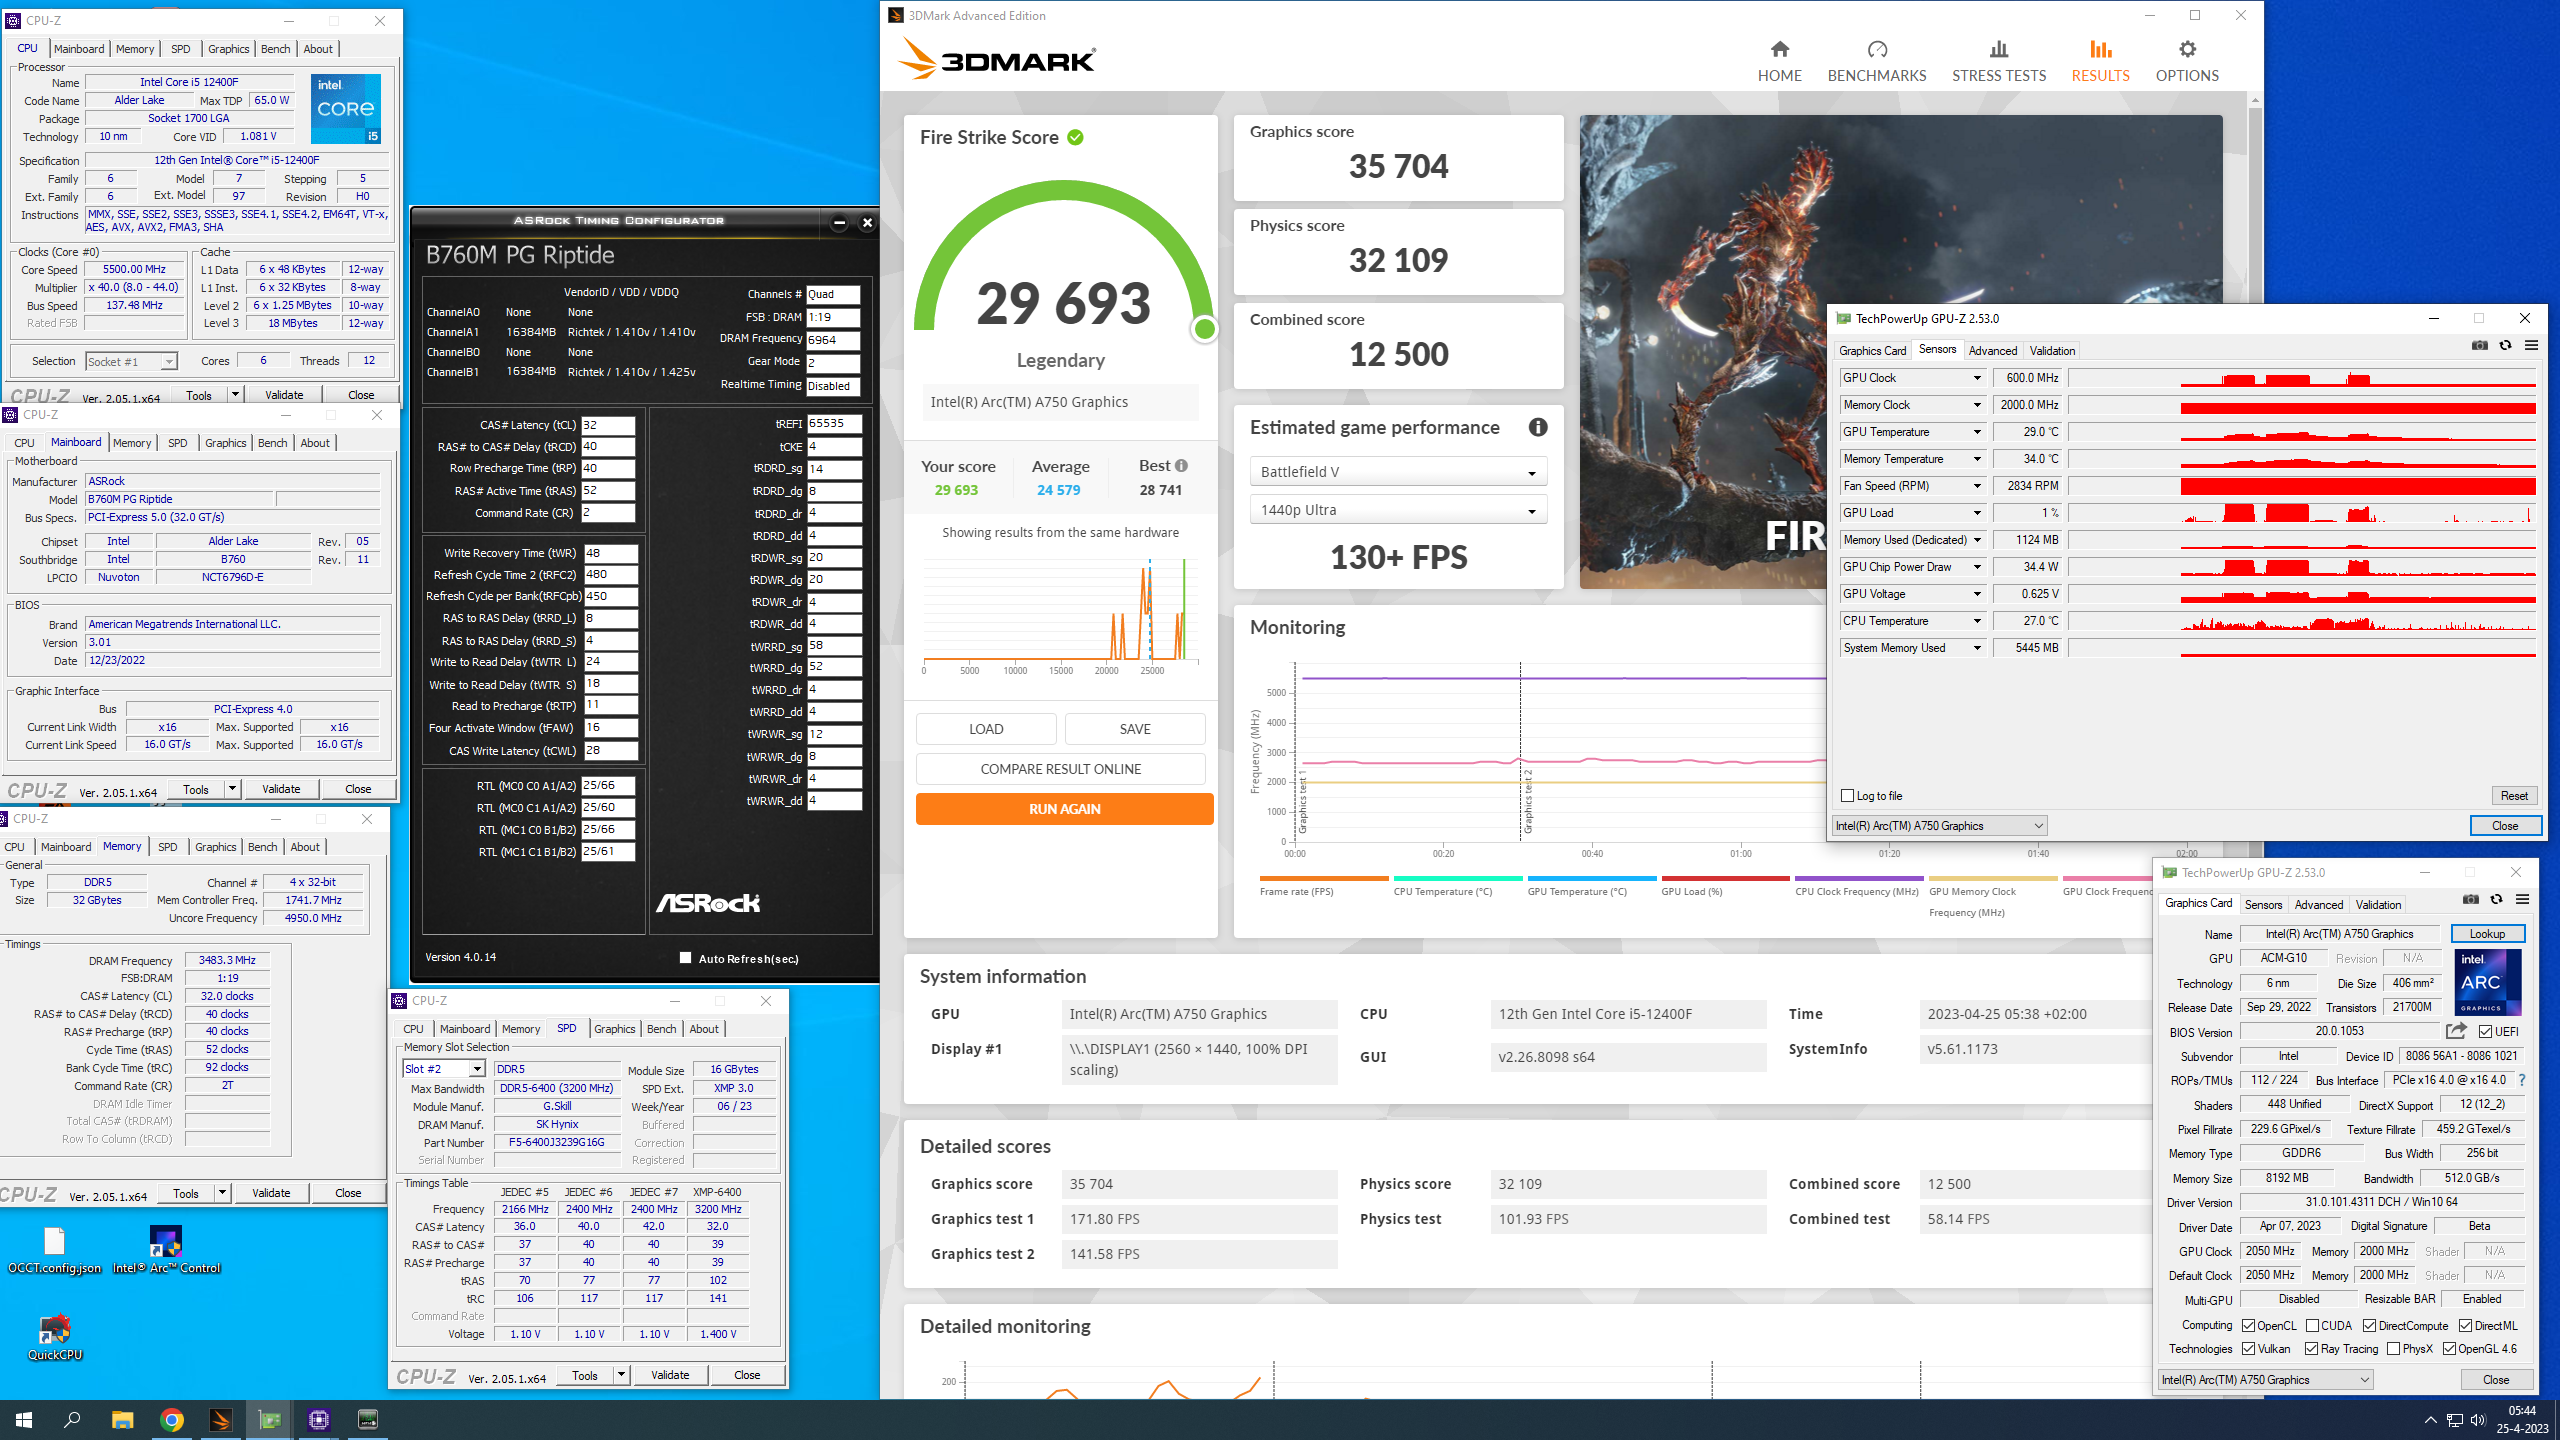Click the Lookup button in GPU-Z
Screen dimensions: 2560x1440
click(2487, 934)
